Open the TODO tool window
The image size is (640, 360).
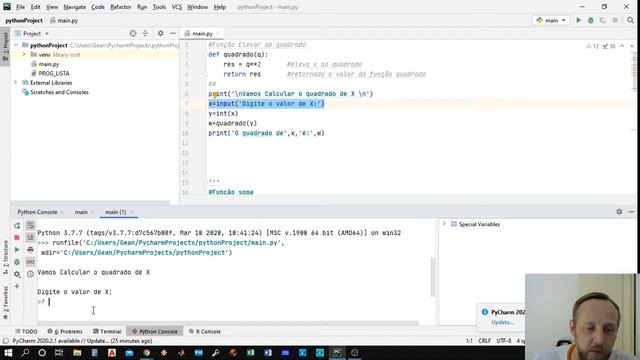click(26, 331)
